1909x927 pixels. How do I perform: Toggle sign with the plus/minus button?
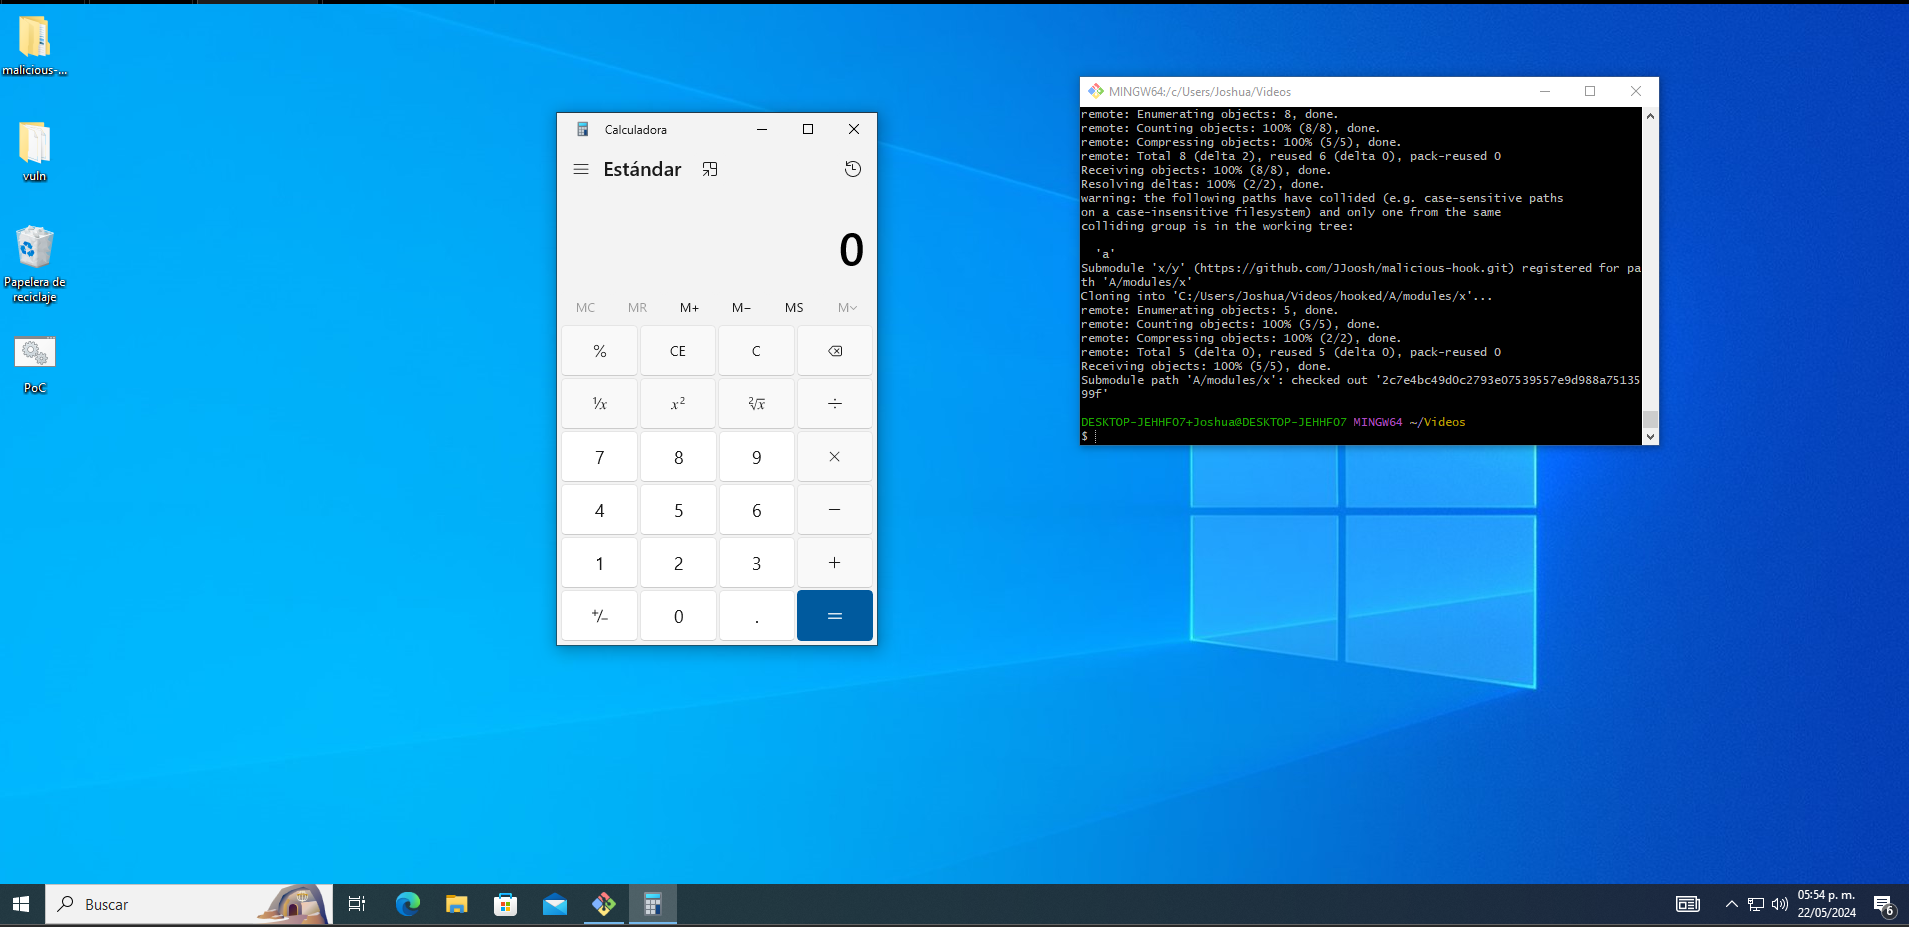pyautogui.click(x=600, y=616)
